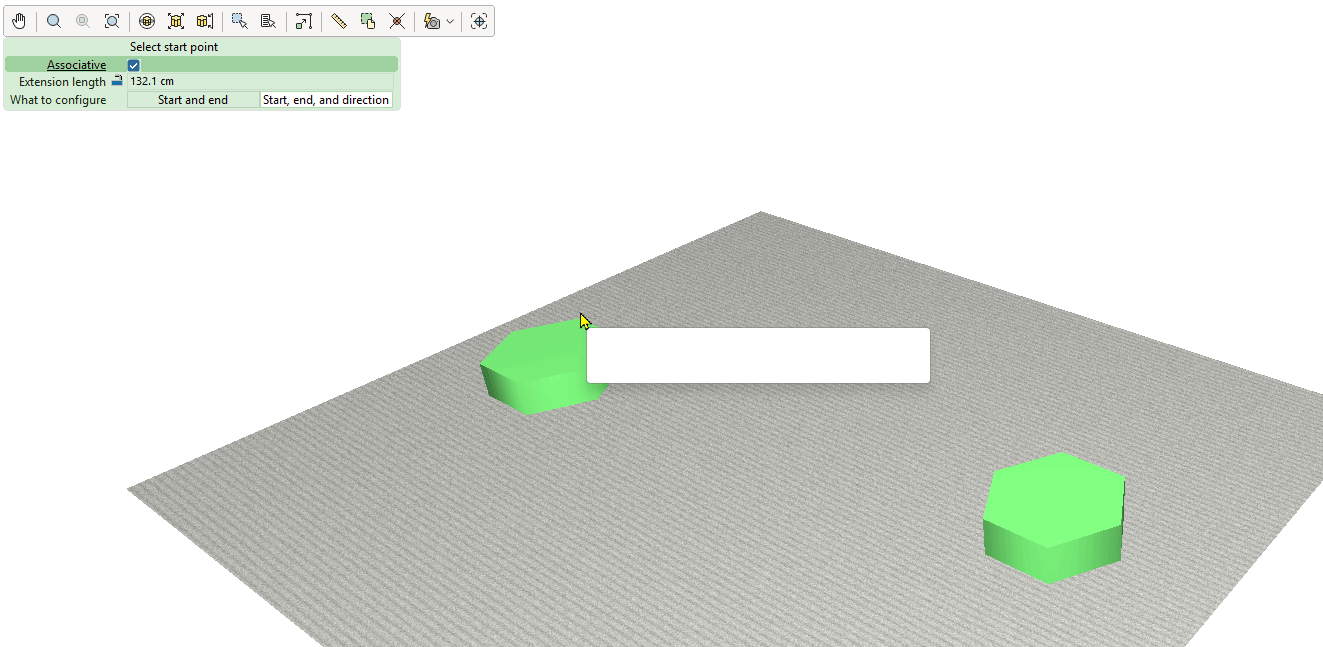Select the area selection cursor tool
The width and height of the screenshot is (1323, 647).
pos(240,21)
